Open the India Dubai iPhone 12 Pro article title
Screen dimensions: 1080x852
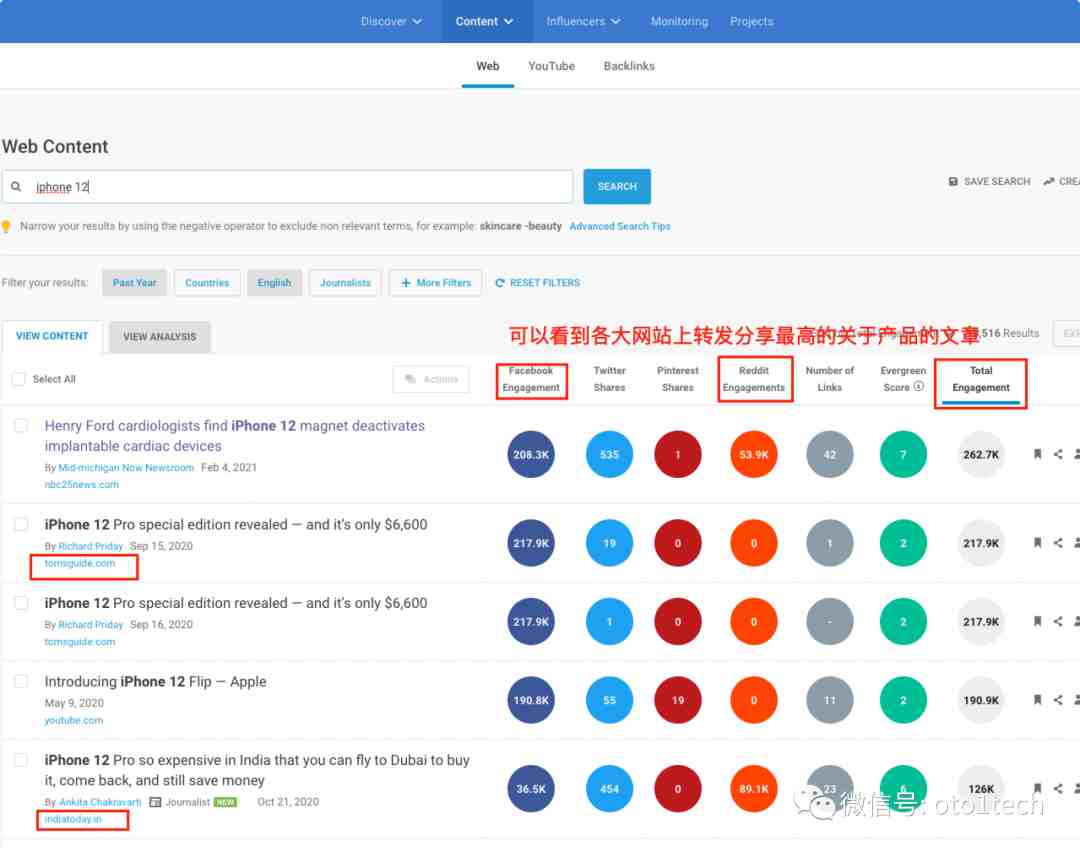pyautogui.click(x=257, y=770)
